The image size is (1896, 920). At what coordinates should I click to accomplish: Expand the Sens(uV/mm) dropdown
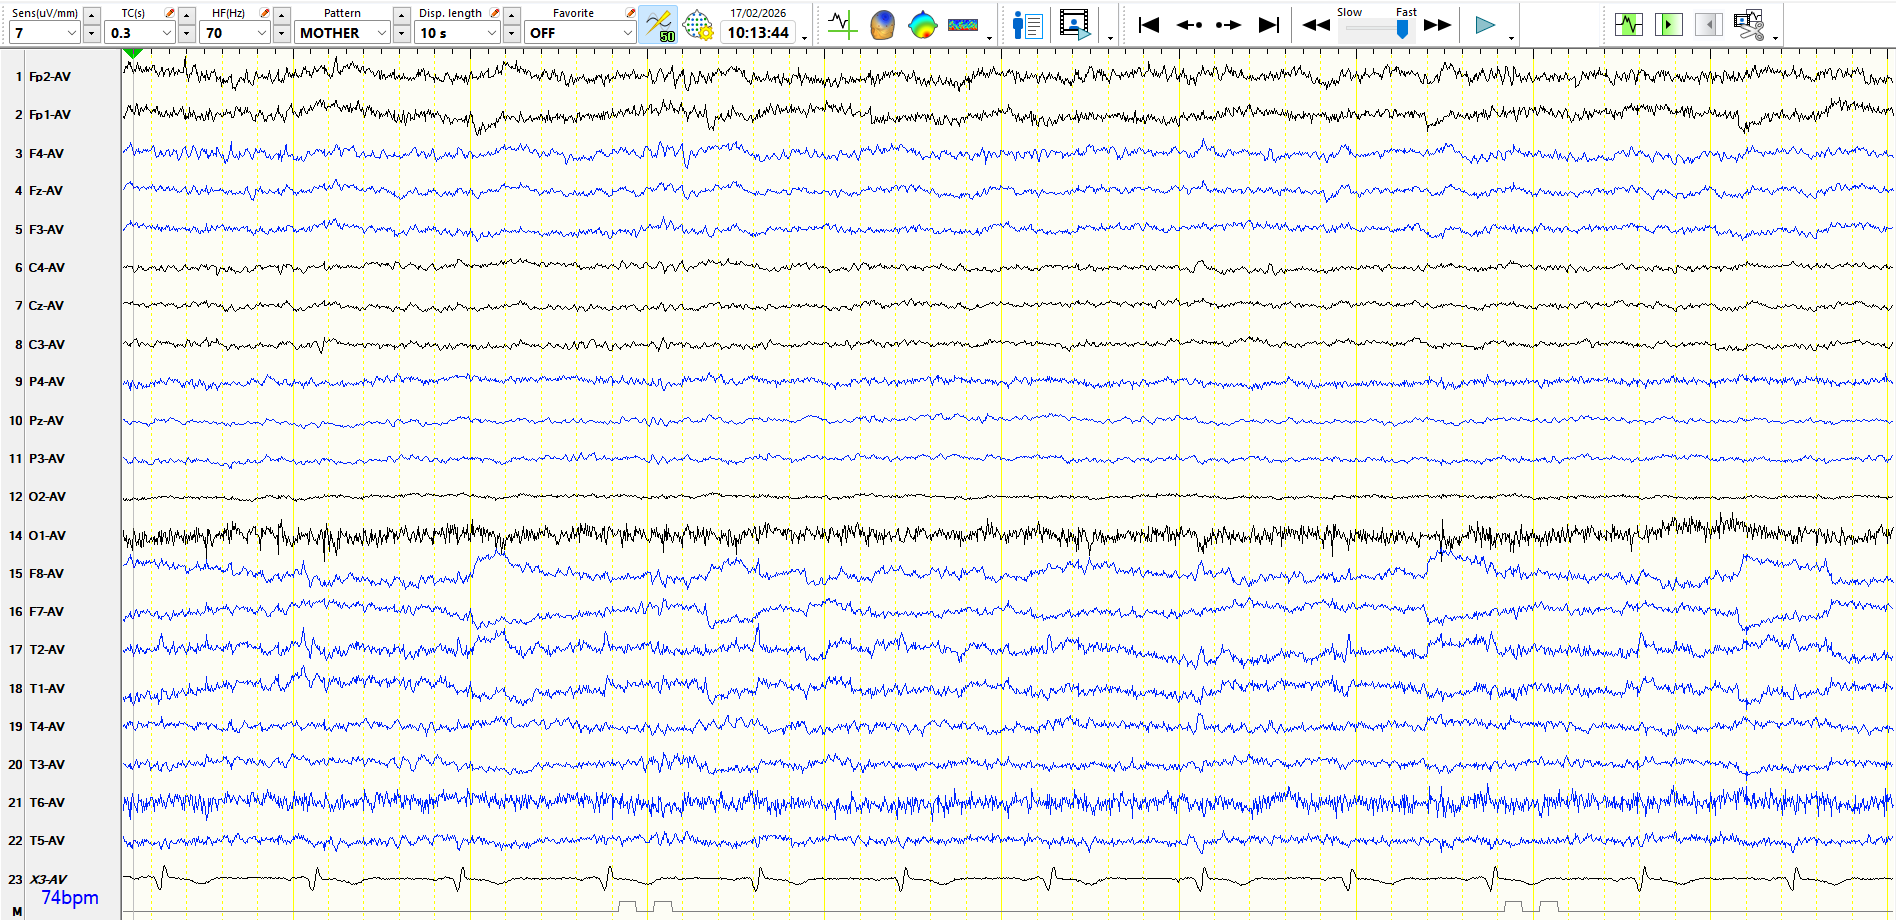(71, 33)
